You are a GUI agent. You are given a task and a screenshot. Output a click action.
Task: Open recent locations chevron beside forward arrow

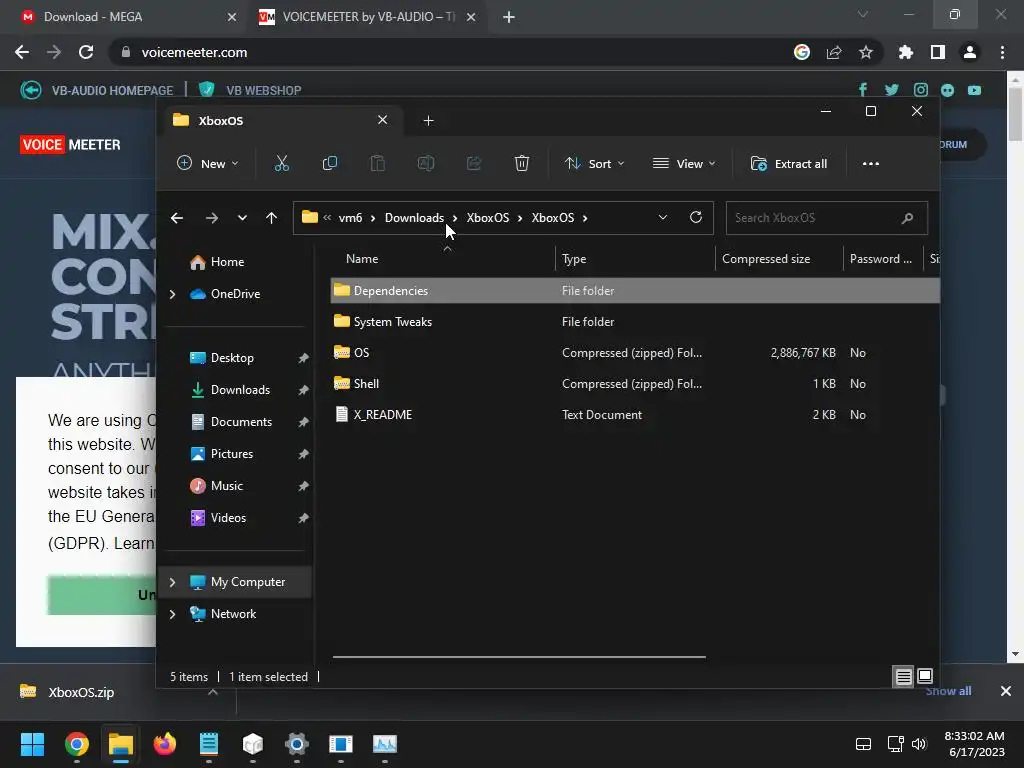pos(242,217)
